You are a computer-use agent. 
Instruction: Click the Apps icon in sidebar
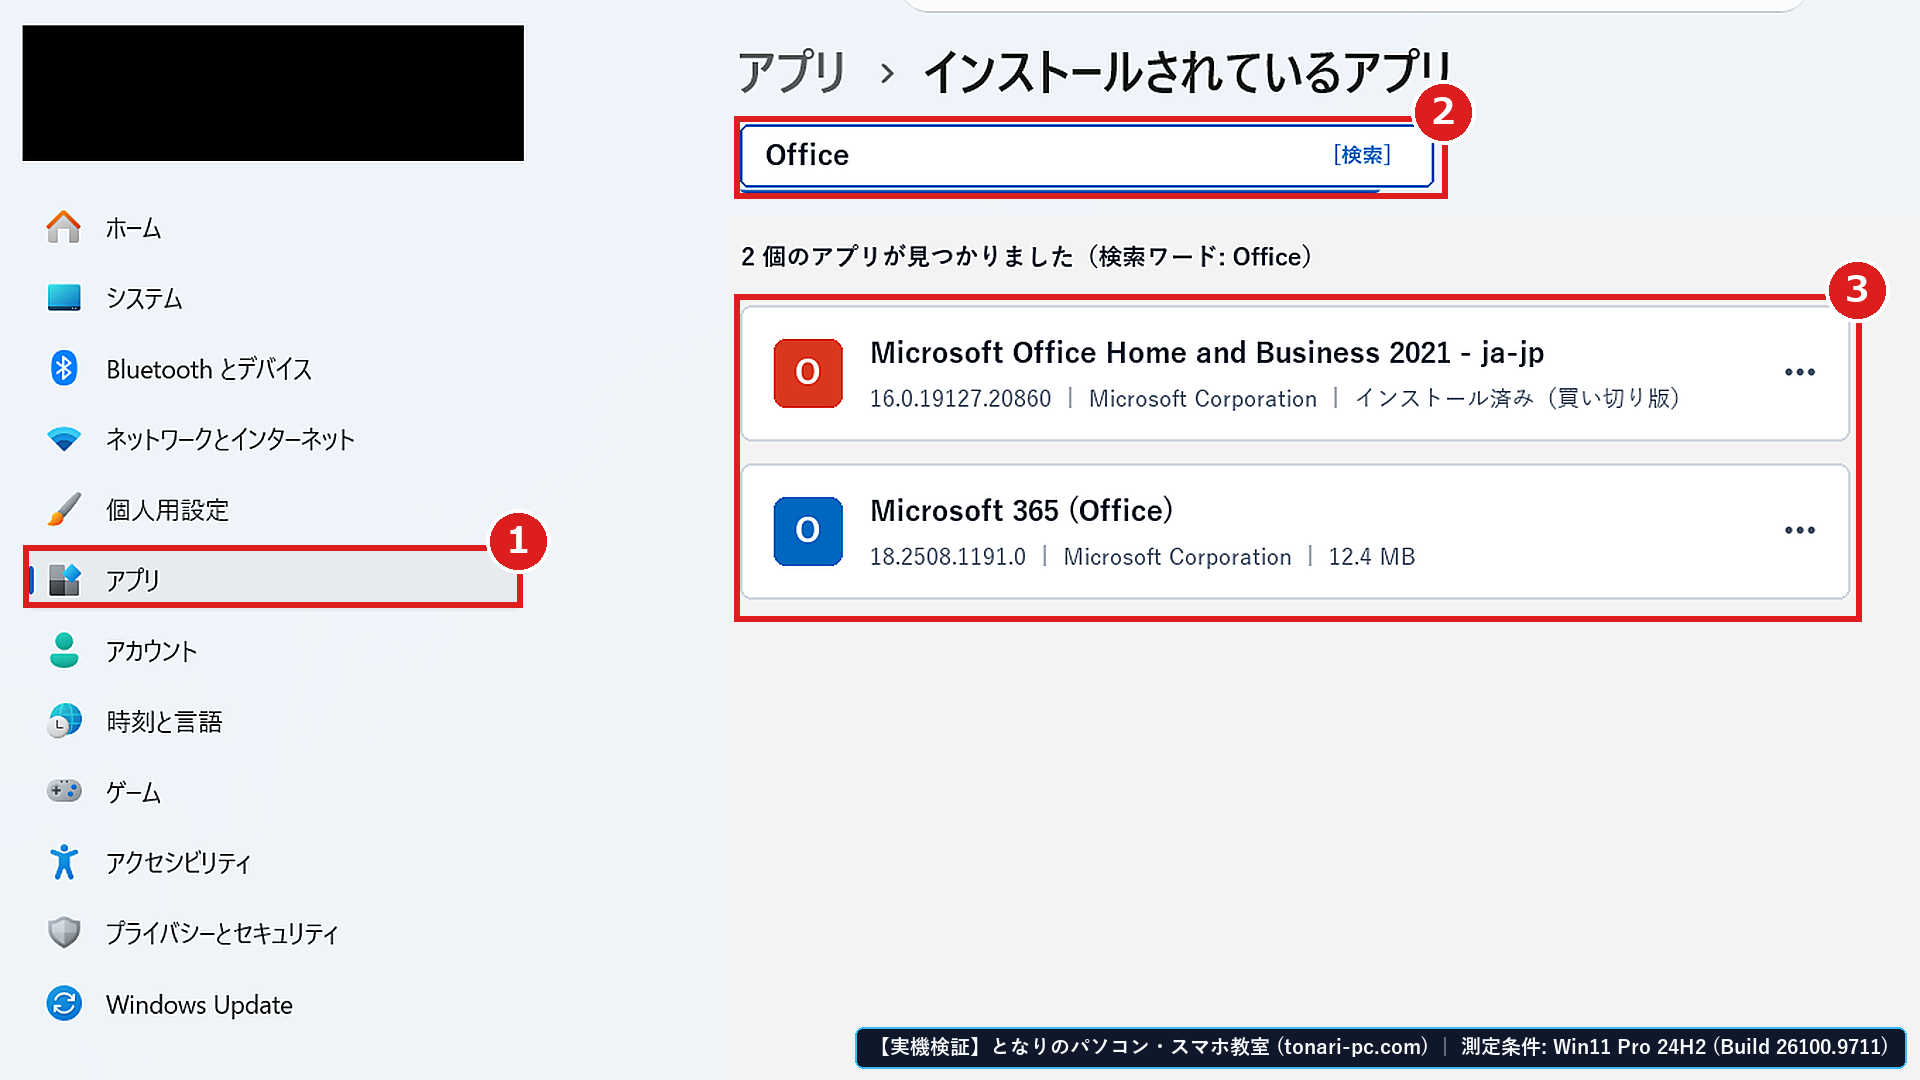pos(64,579)
